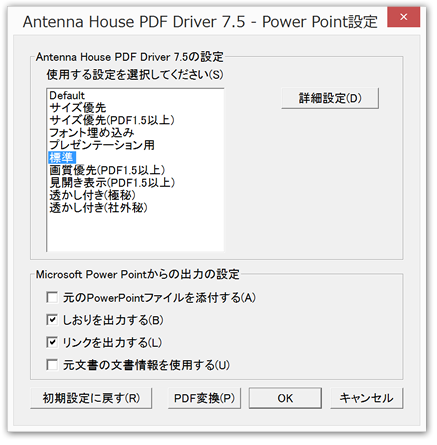Select the Default setting in the list
The image size is (437, 445).
(x=67, y=96)
